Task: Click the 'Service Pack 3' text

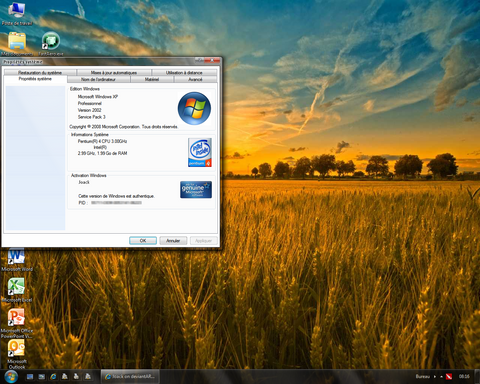Action: 92,117
